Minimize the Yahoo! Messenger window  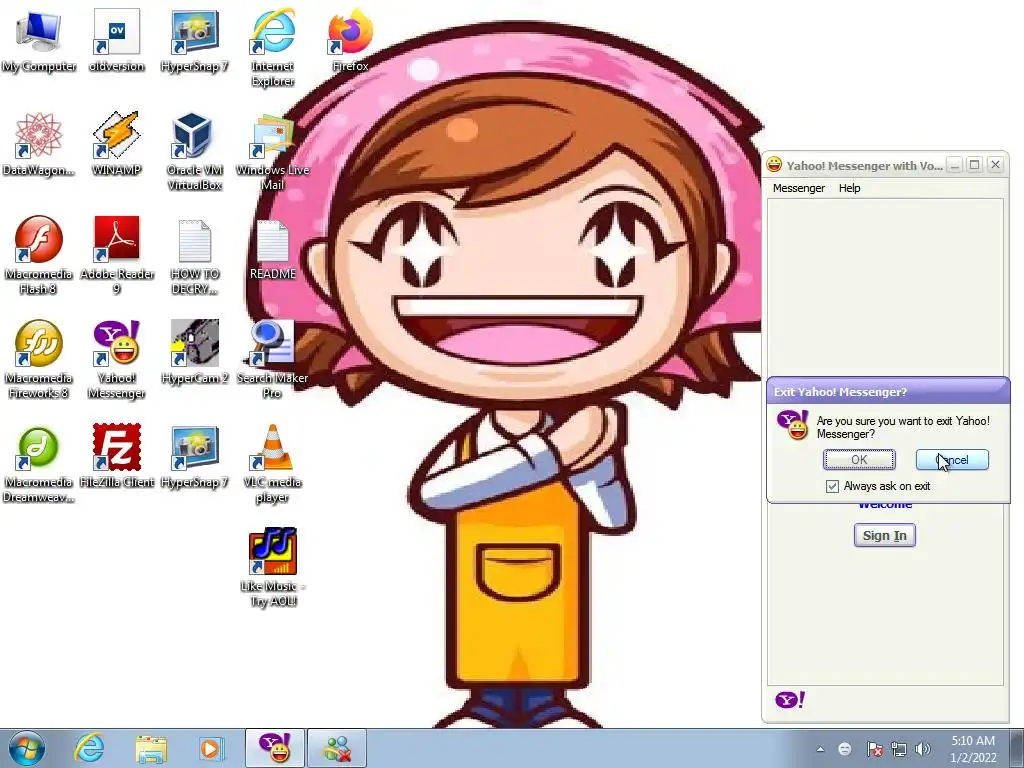955,165
